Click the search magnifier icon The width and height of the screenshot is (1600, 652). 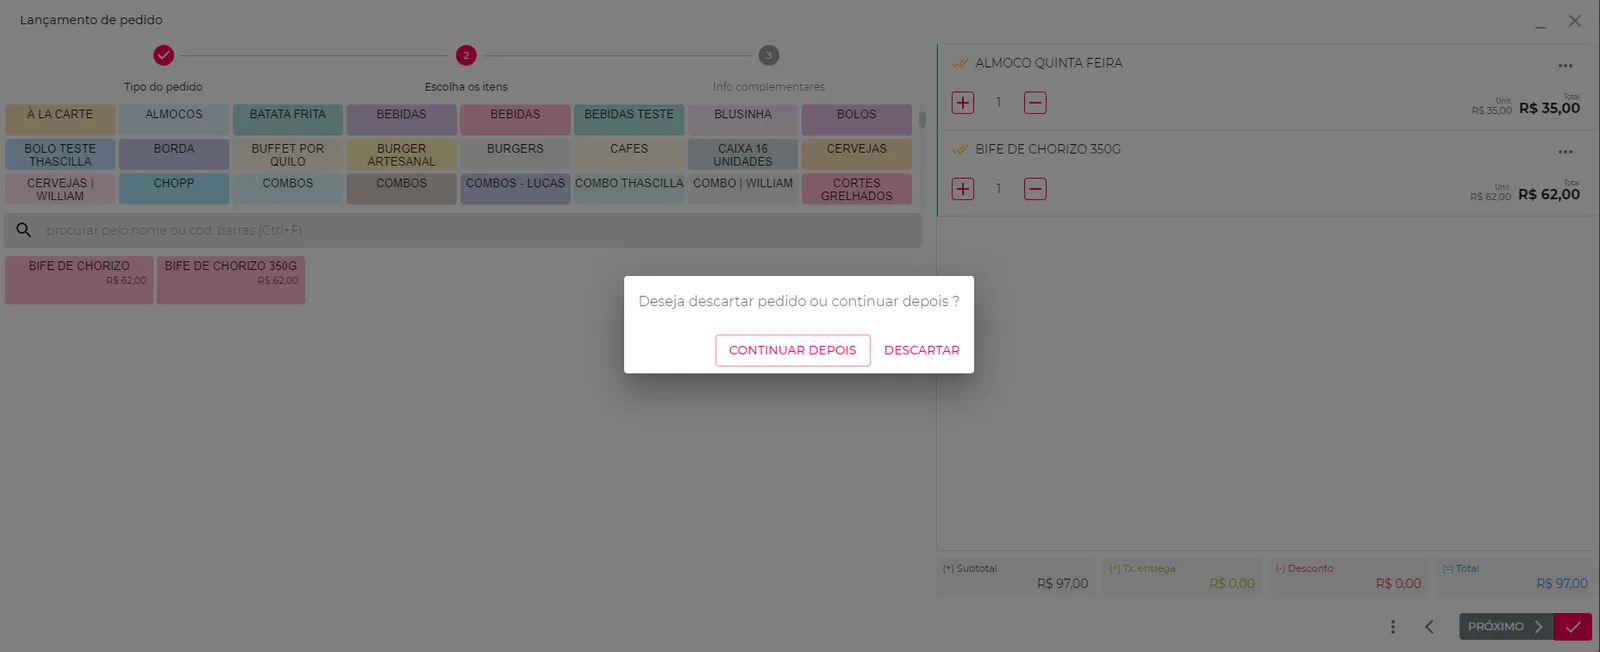24,230
